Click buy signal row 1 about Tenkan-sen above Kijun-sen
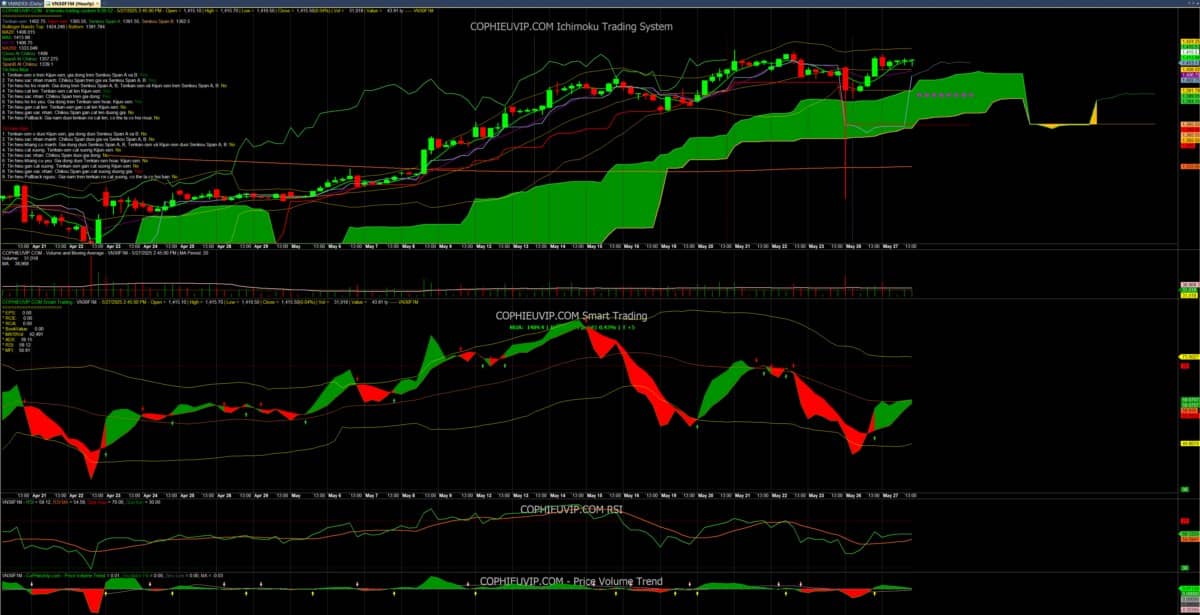The width and height of the screenshot is (1200, 615). 76,73
